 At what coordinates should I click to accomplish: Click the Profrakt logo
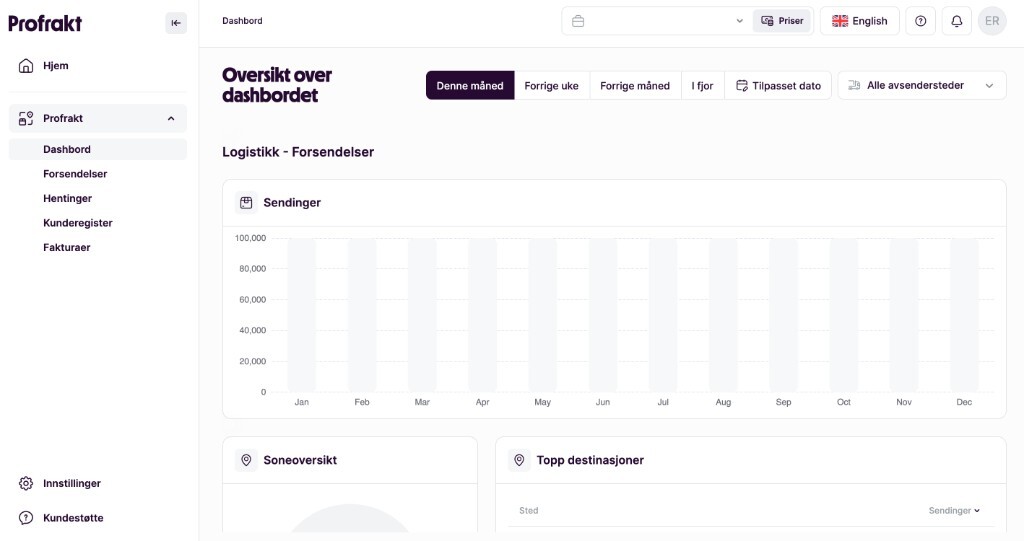pyautogui.click(x=45, y=24)
